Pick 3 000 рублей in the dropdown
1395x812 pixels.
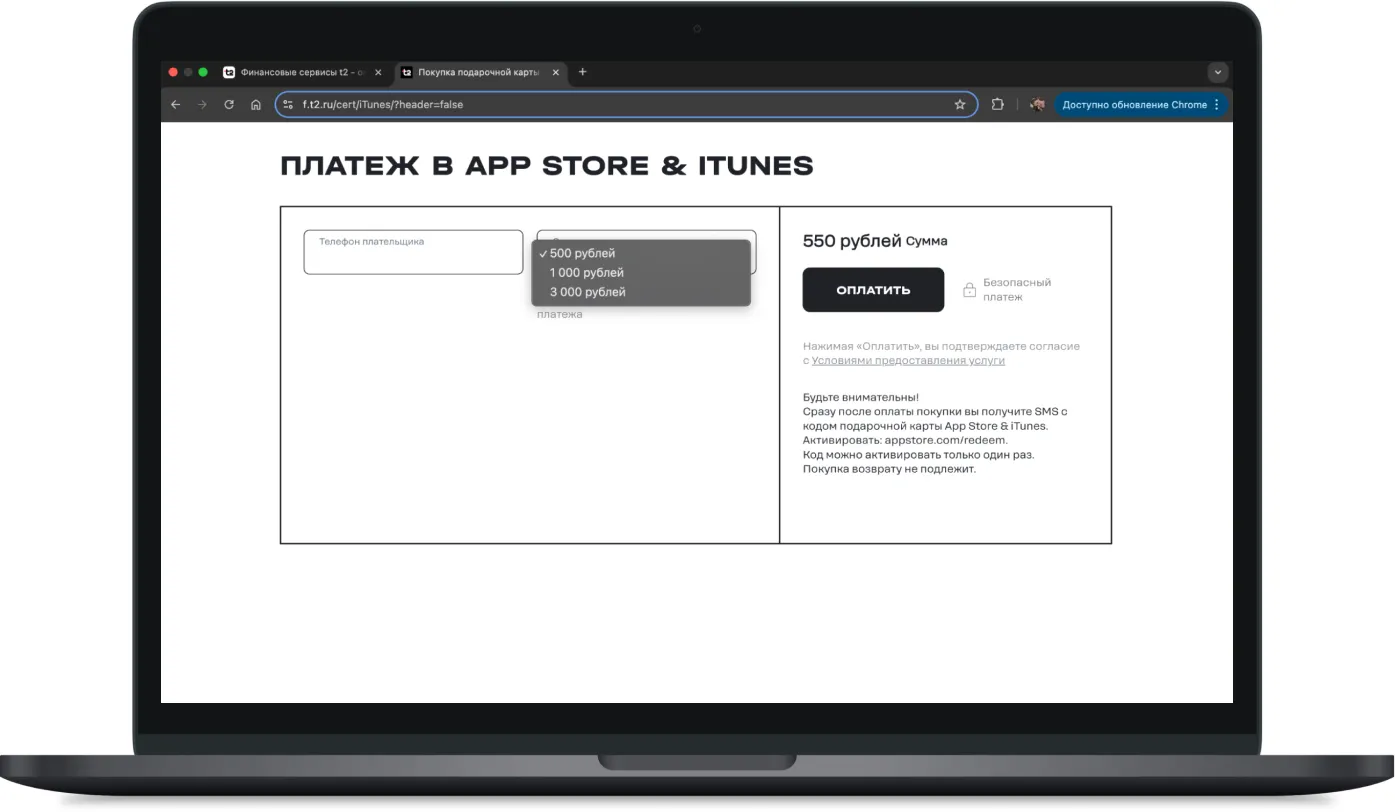[x=587, y=292]
